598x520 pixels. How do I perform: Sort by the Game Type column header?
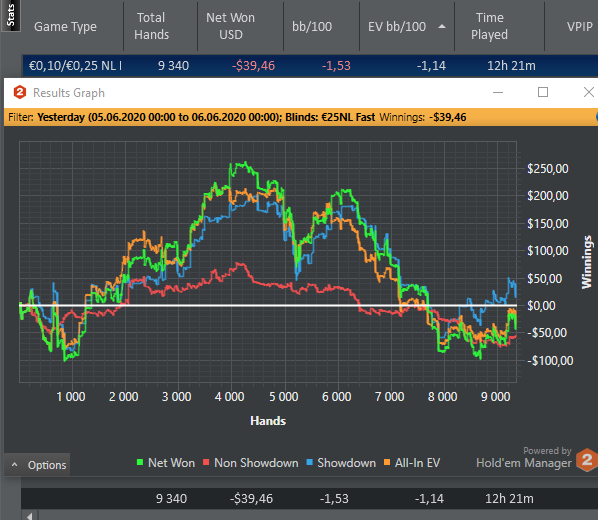[x=65, y=26]
